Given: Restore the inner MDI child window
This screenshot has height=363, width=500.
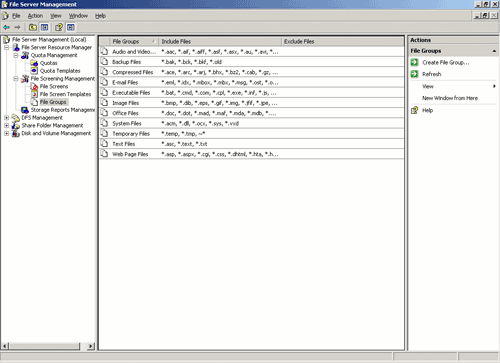Looking at the screenshot, I should 485,16.
